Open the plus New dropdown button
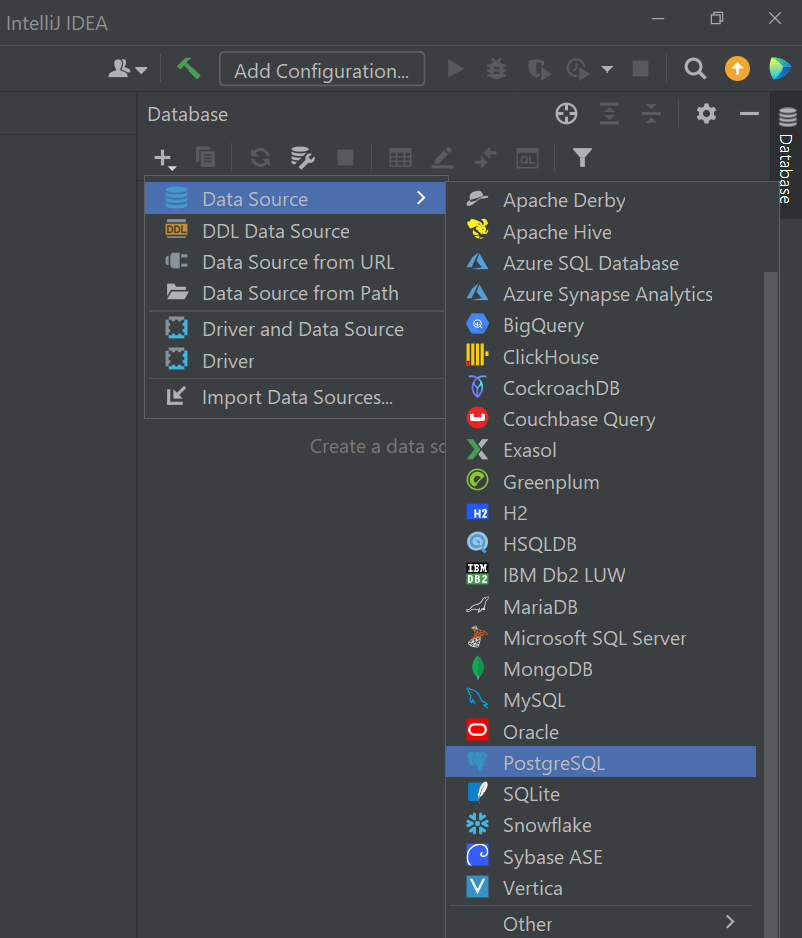802x938 pixels. pyautogui.click(x=164, y=159)
